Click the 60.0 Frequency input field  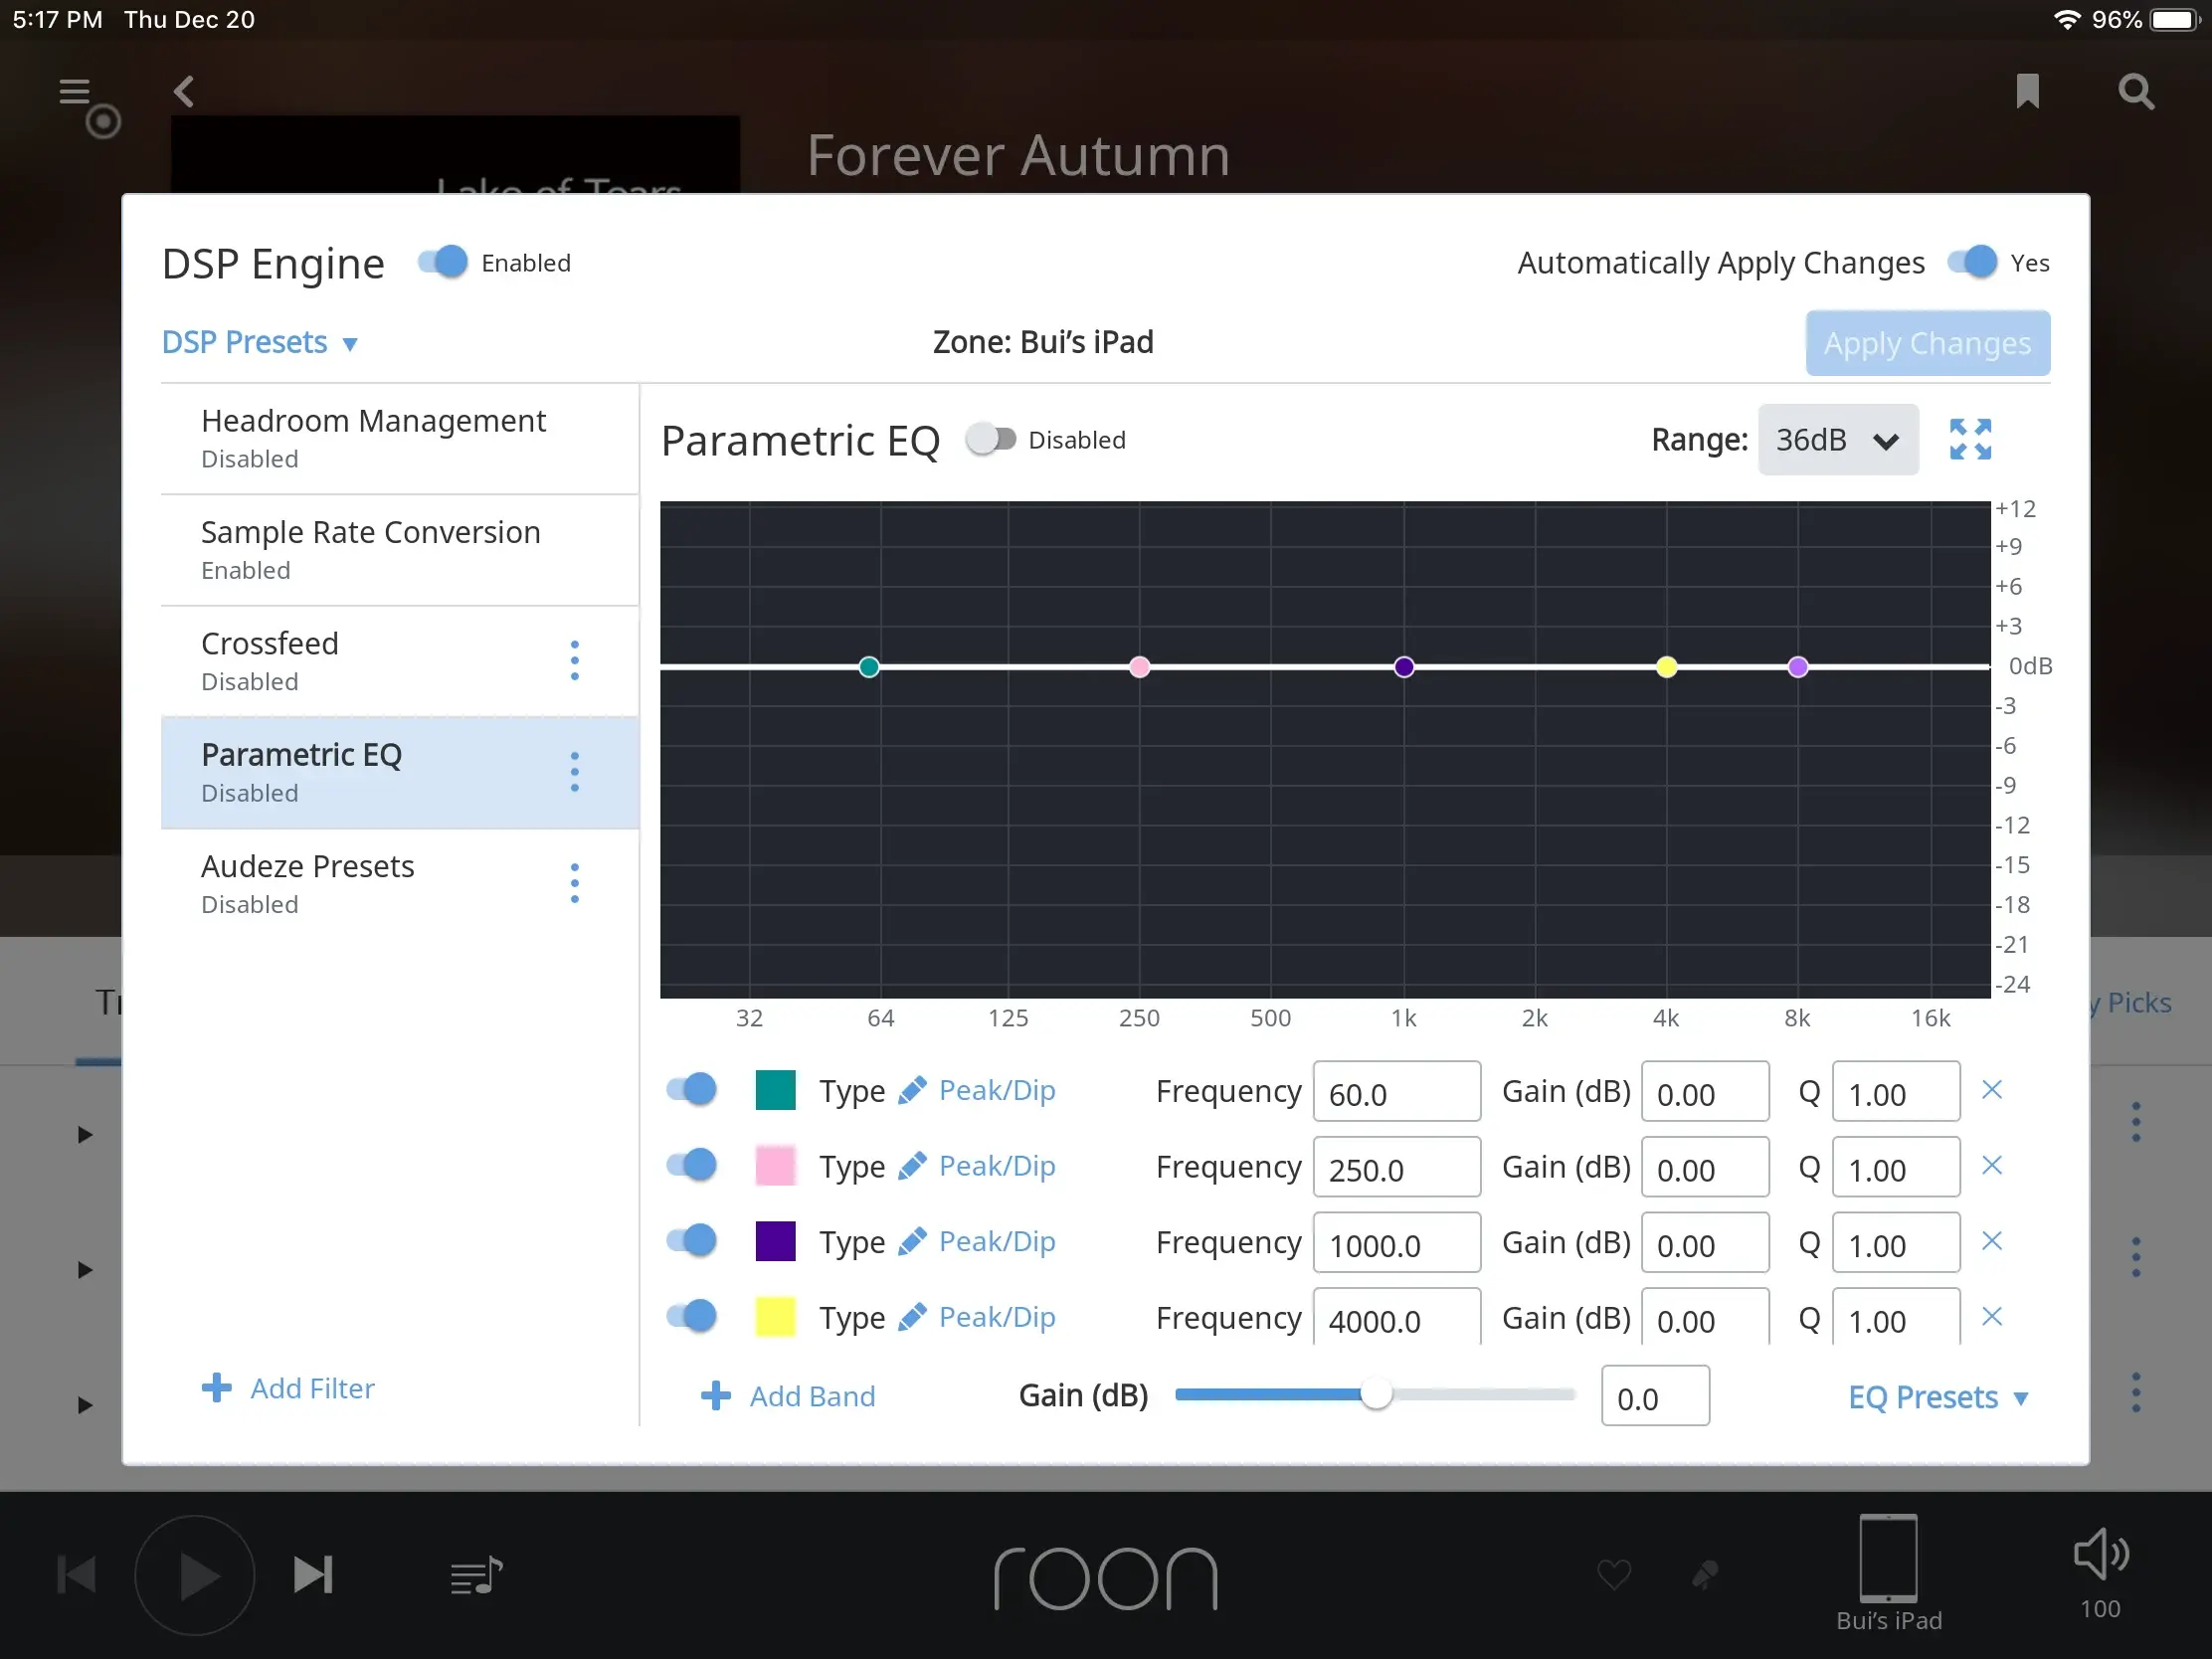pos(1397,1092)
